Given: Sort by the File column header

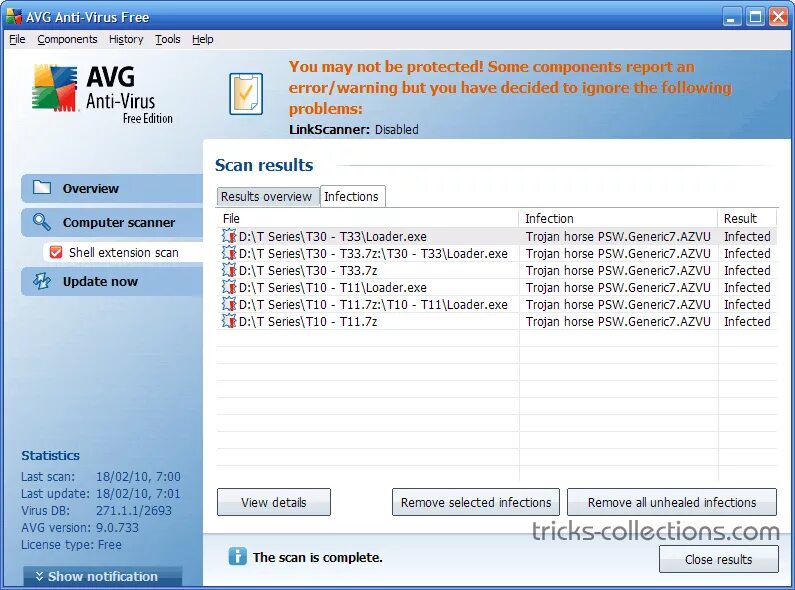Looking at the screenshot, I should pyautogui.click(x=368, y=218).
